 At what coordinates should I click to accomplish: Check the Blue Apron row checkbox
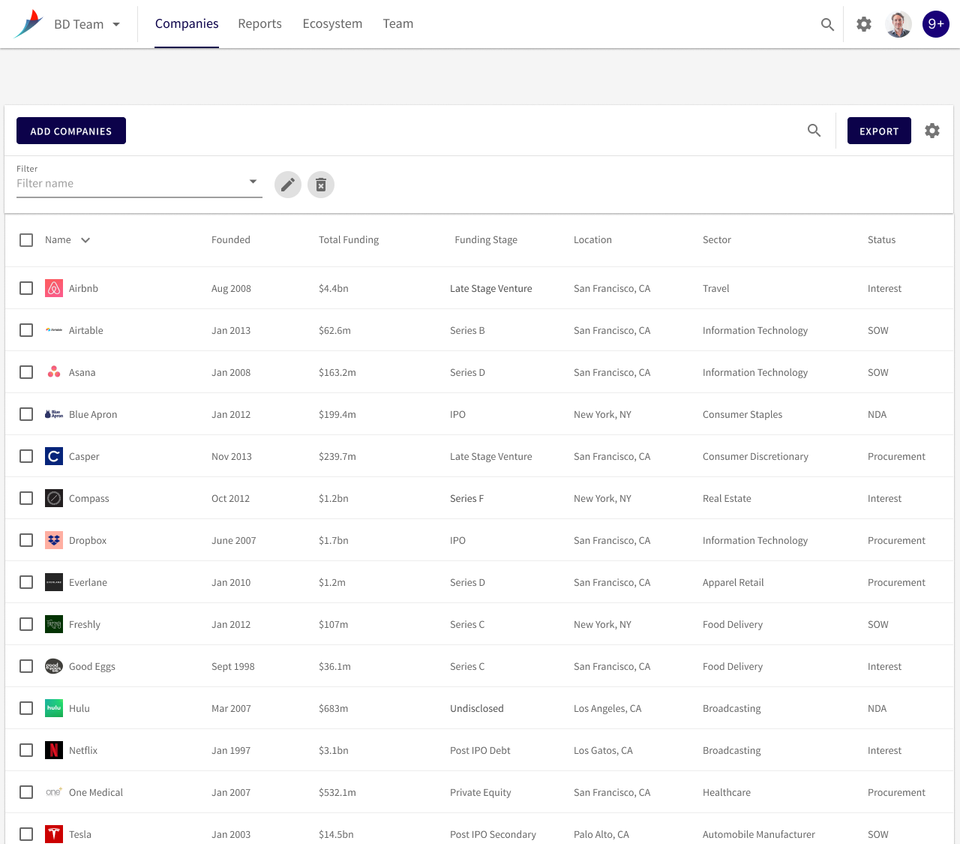[26, 414]
